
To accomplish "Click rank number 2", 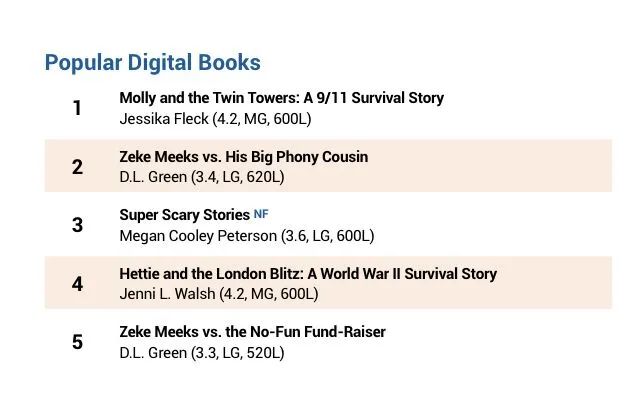I will pyautogui.click(x=77, y=167).
